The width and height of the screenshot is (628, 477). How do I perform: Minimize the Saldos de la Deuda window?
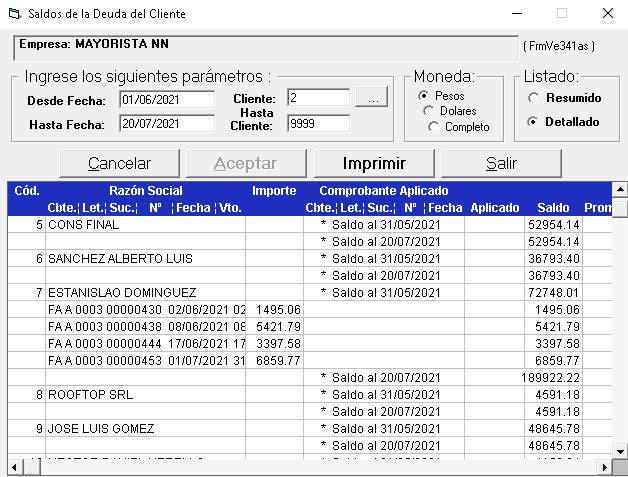[x=515, y=14]
